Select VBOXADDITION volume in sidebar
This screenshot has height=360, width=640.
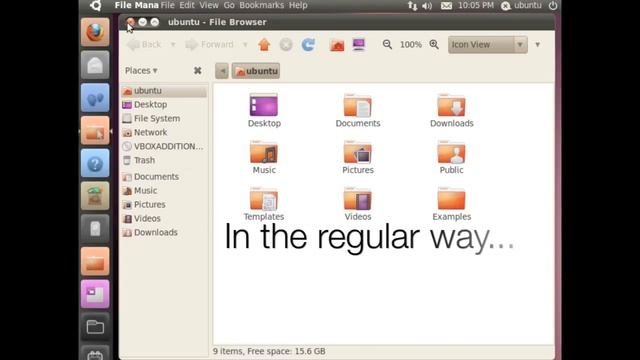click(x=164, y=146)
